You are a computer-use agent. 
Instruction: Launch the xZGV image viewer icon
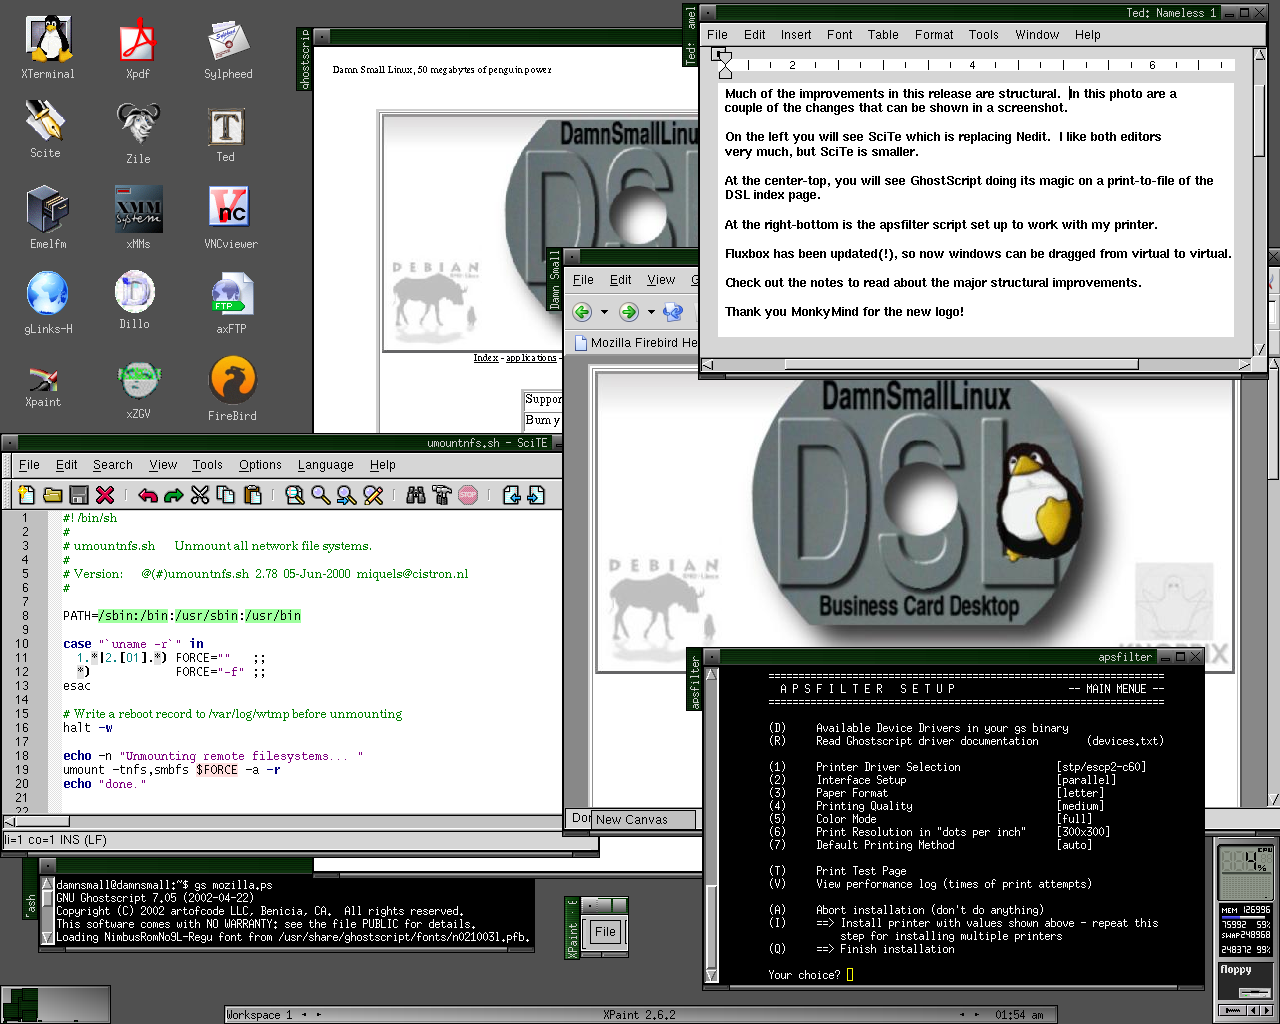click(138, 390)
